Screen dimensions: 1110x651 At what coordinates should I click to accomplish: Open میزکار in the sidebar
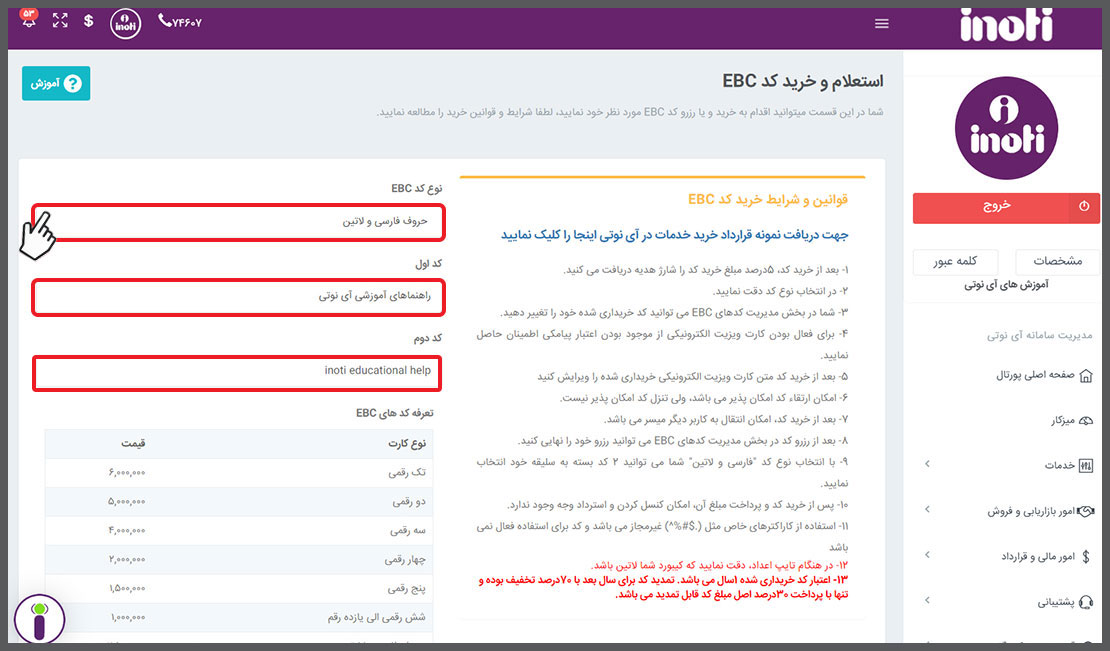tap(1062, 420)
